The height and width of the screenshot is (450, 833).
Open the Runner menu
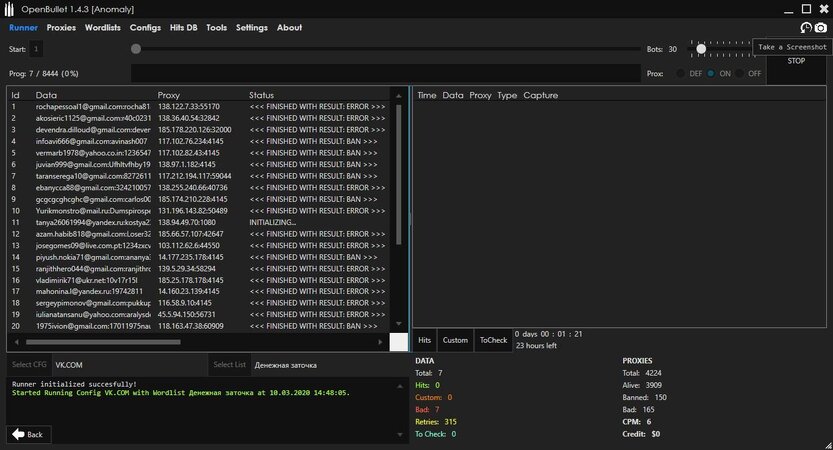point(23,28)
